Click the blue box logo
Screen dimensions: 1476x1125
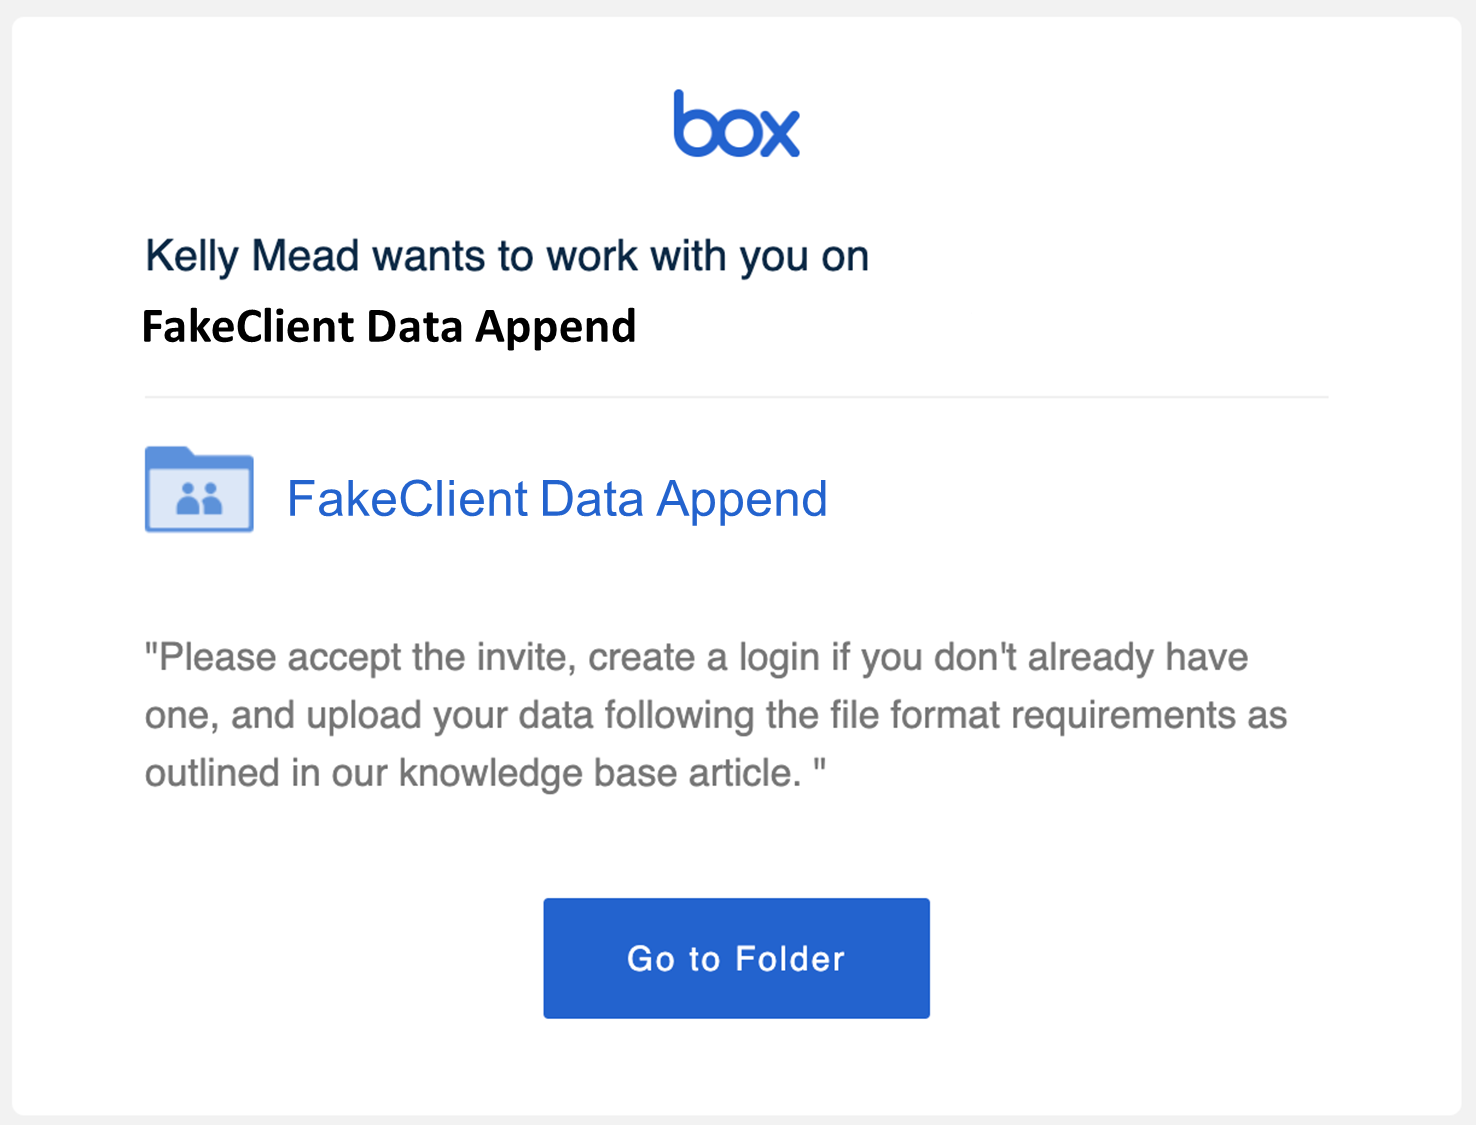(737, 123)
